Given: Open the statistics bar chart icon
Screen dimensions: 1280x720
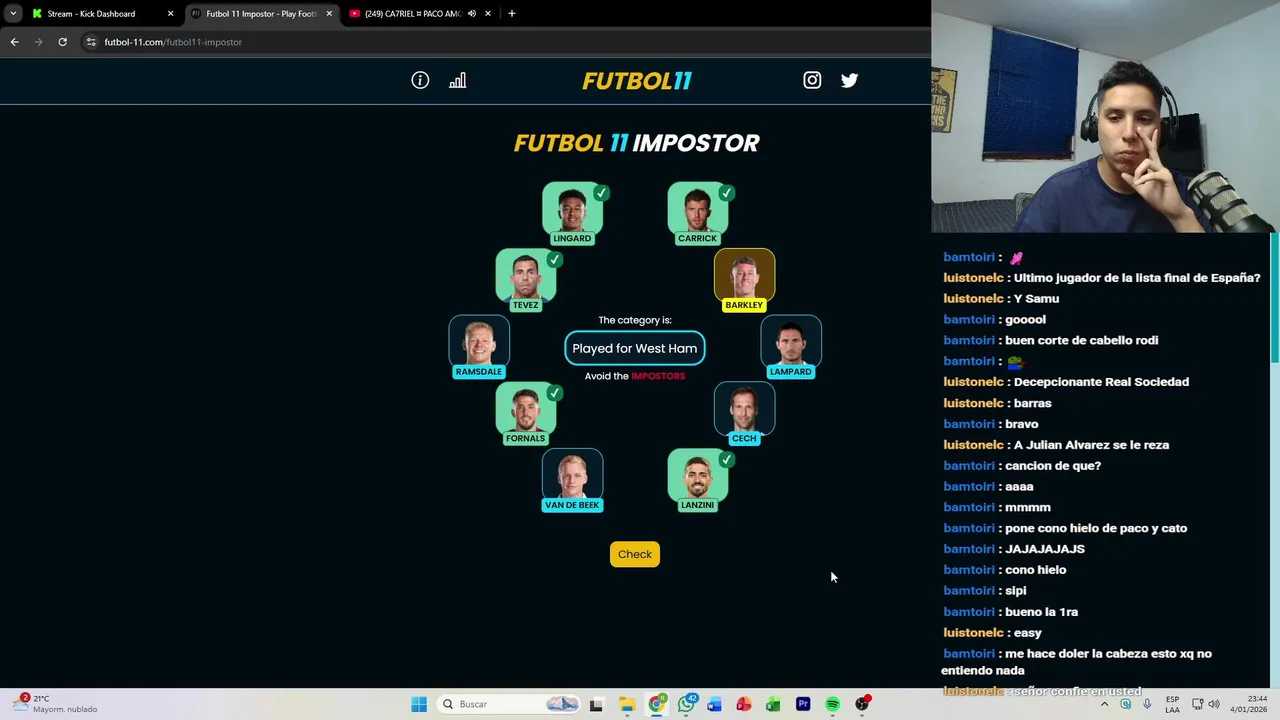Looking at the screenshot, I should [457, 80].
